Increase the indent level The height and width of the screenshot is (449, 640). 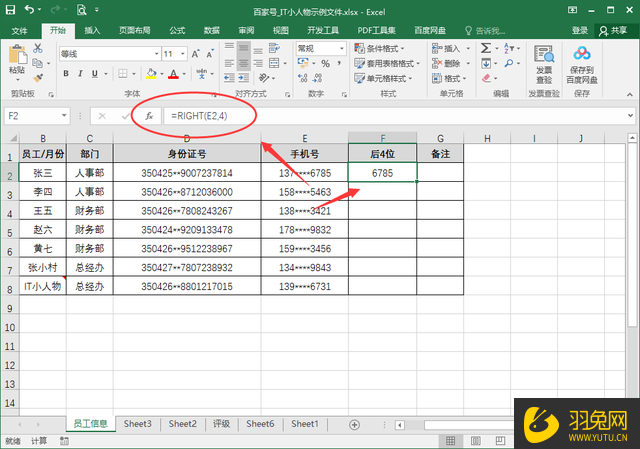(244, 78)
